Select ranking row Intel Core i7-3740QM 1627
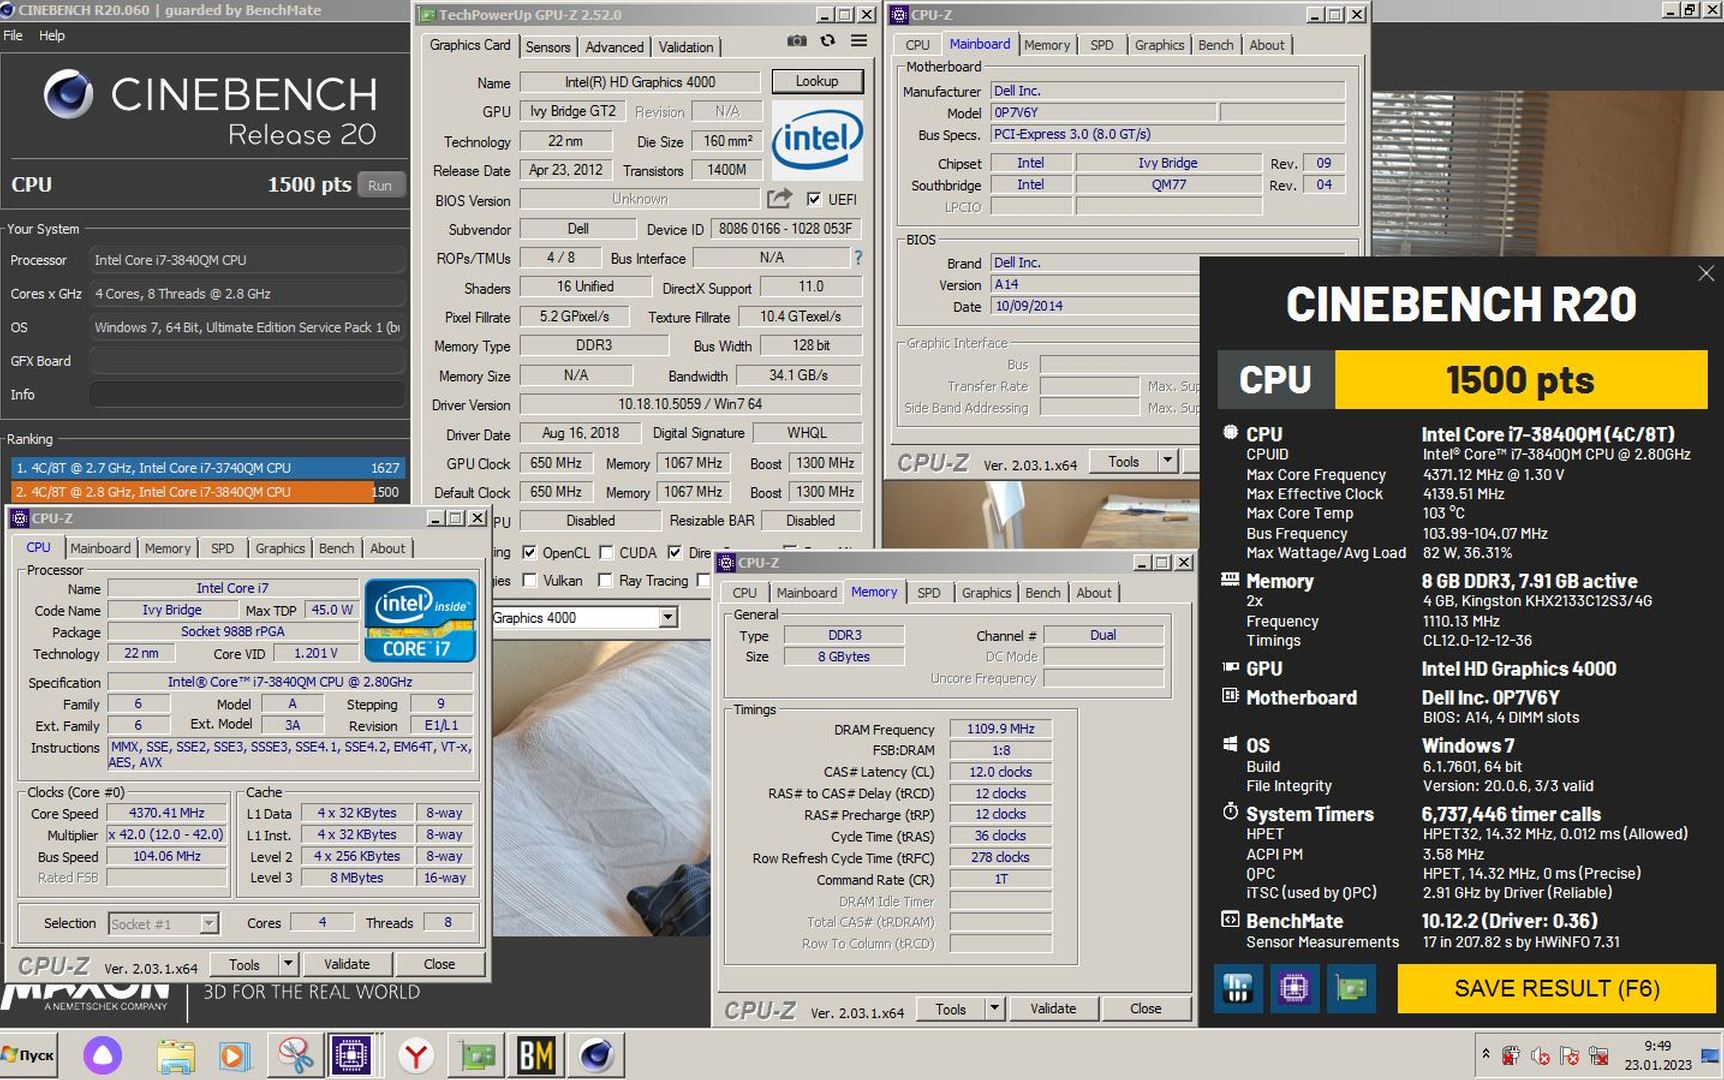The height and width of the screenshot is (1080, 1724). coord(207,467)
